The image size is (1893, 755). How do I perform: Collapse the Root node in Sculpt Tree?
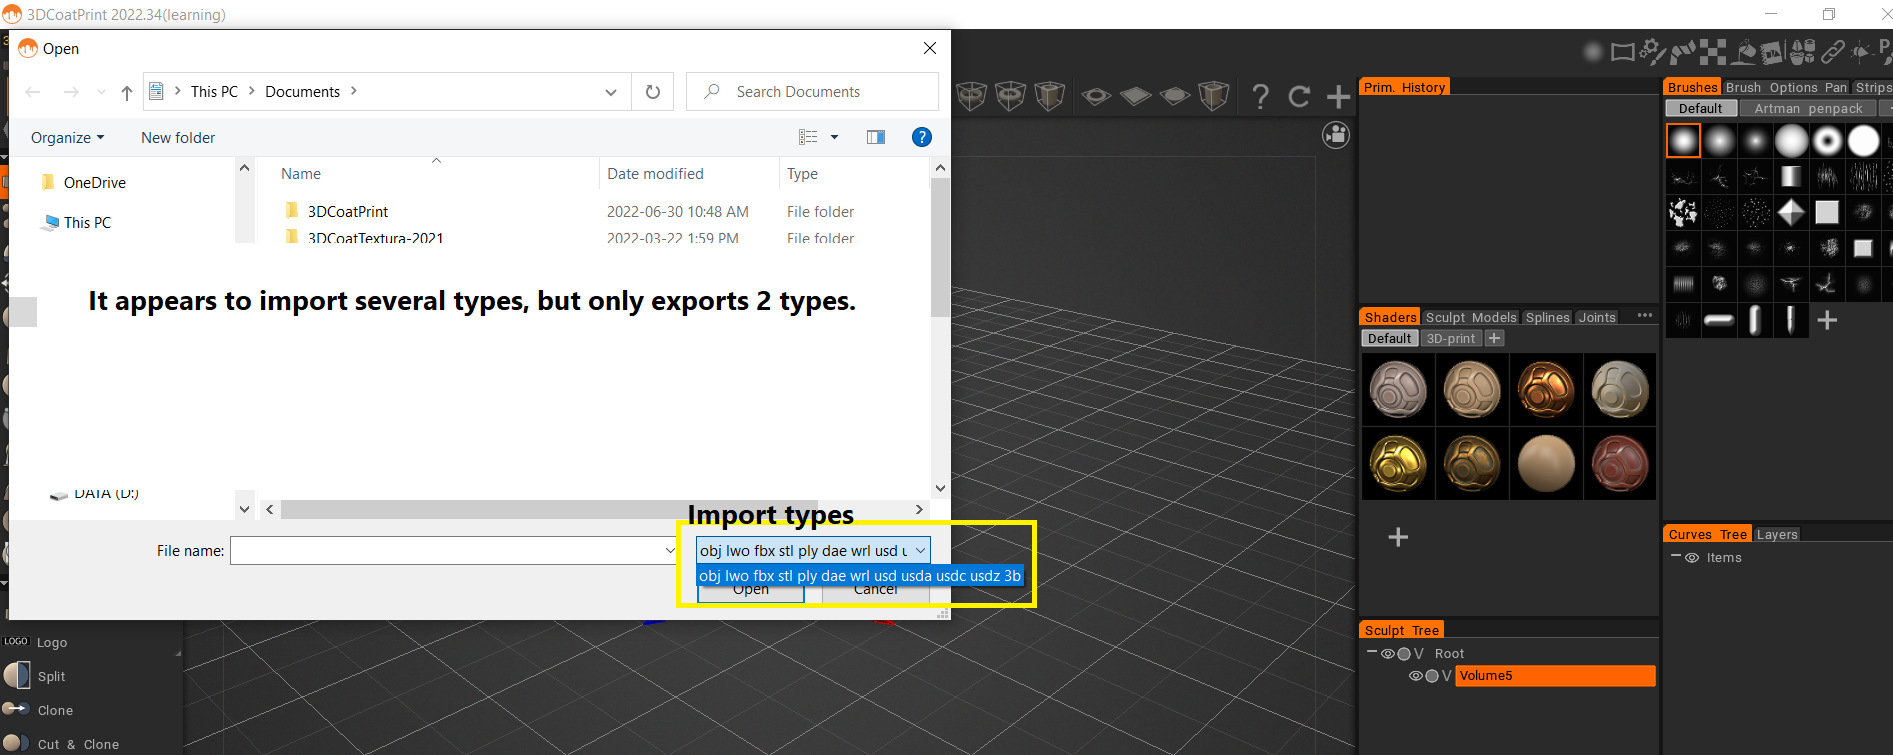pos(1372,653)
